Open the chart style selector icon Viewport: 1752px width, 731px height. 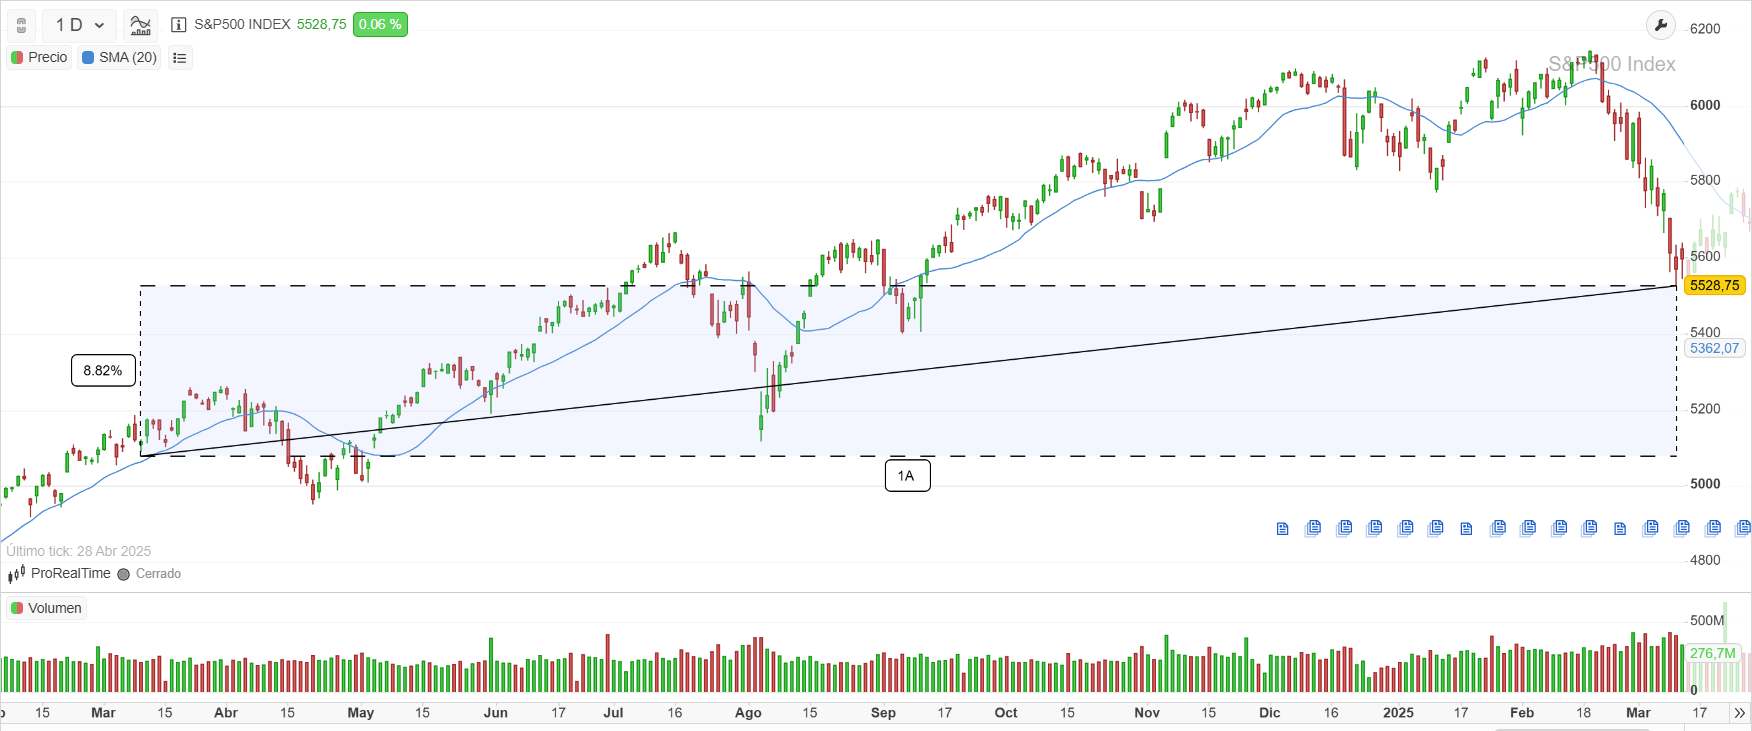coord(140,25)
